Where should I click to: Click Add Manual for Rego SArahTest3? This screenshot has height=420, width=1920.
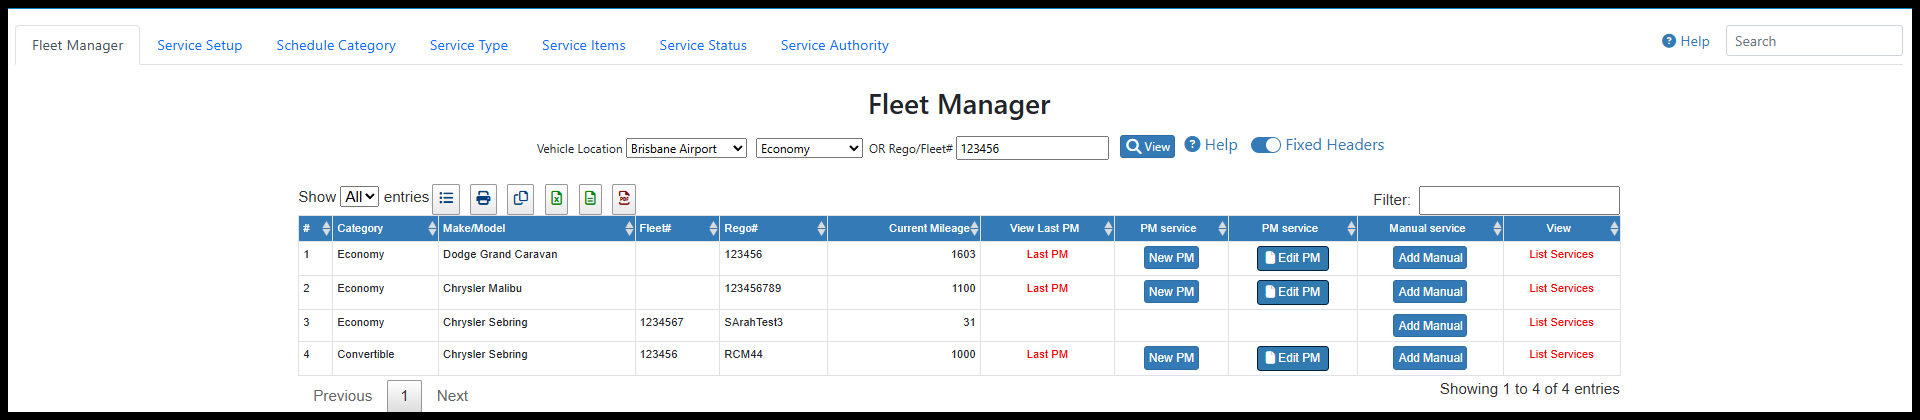coord(1430,325)
